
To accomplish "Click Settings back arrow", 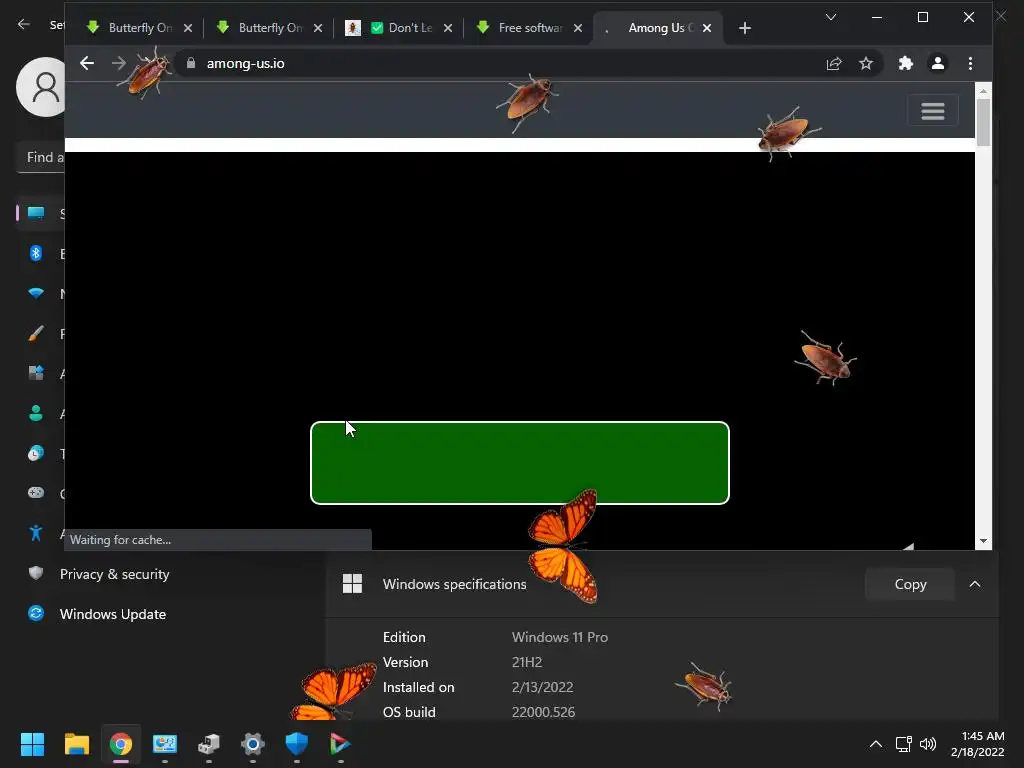I will (x=24, y=24).
